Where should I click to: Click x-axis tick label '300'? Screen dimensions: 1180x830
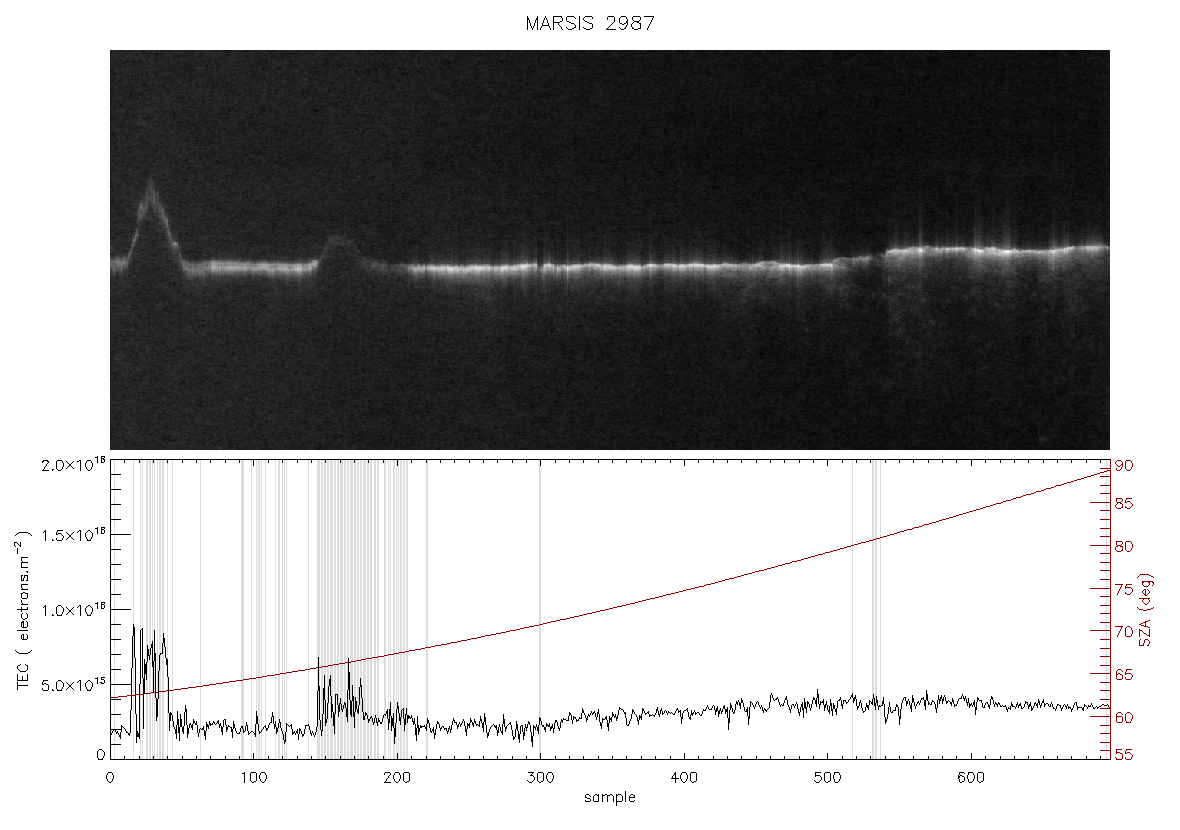pos(540,778)
